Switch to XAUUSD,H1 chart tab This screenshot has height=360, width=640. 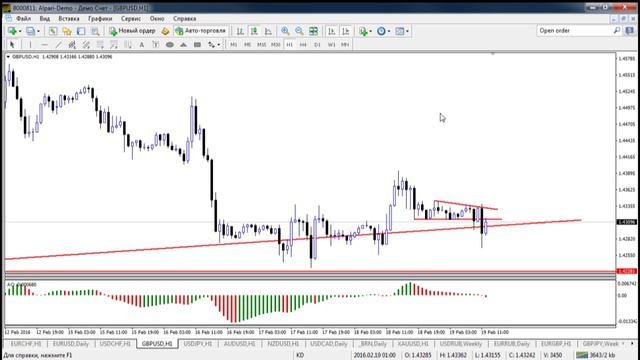click(413, 344)
